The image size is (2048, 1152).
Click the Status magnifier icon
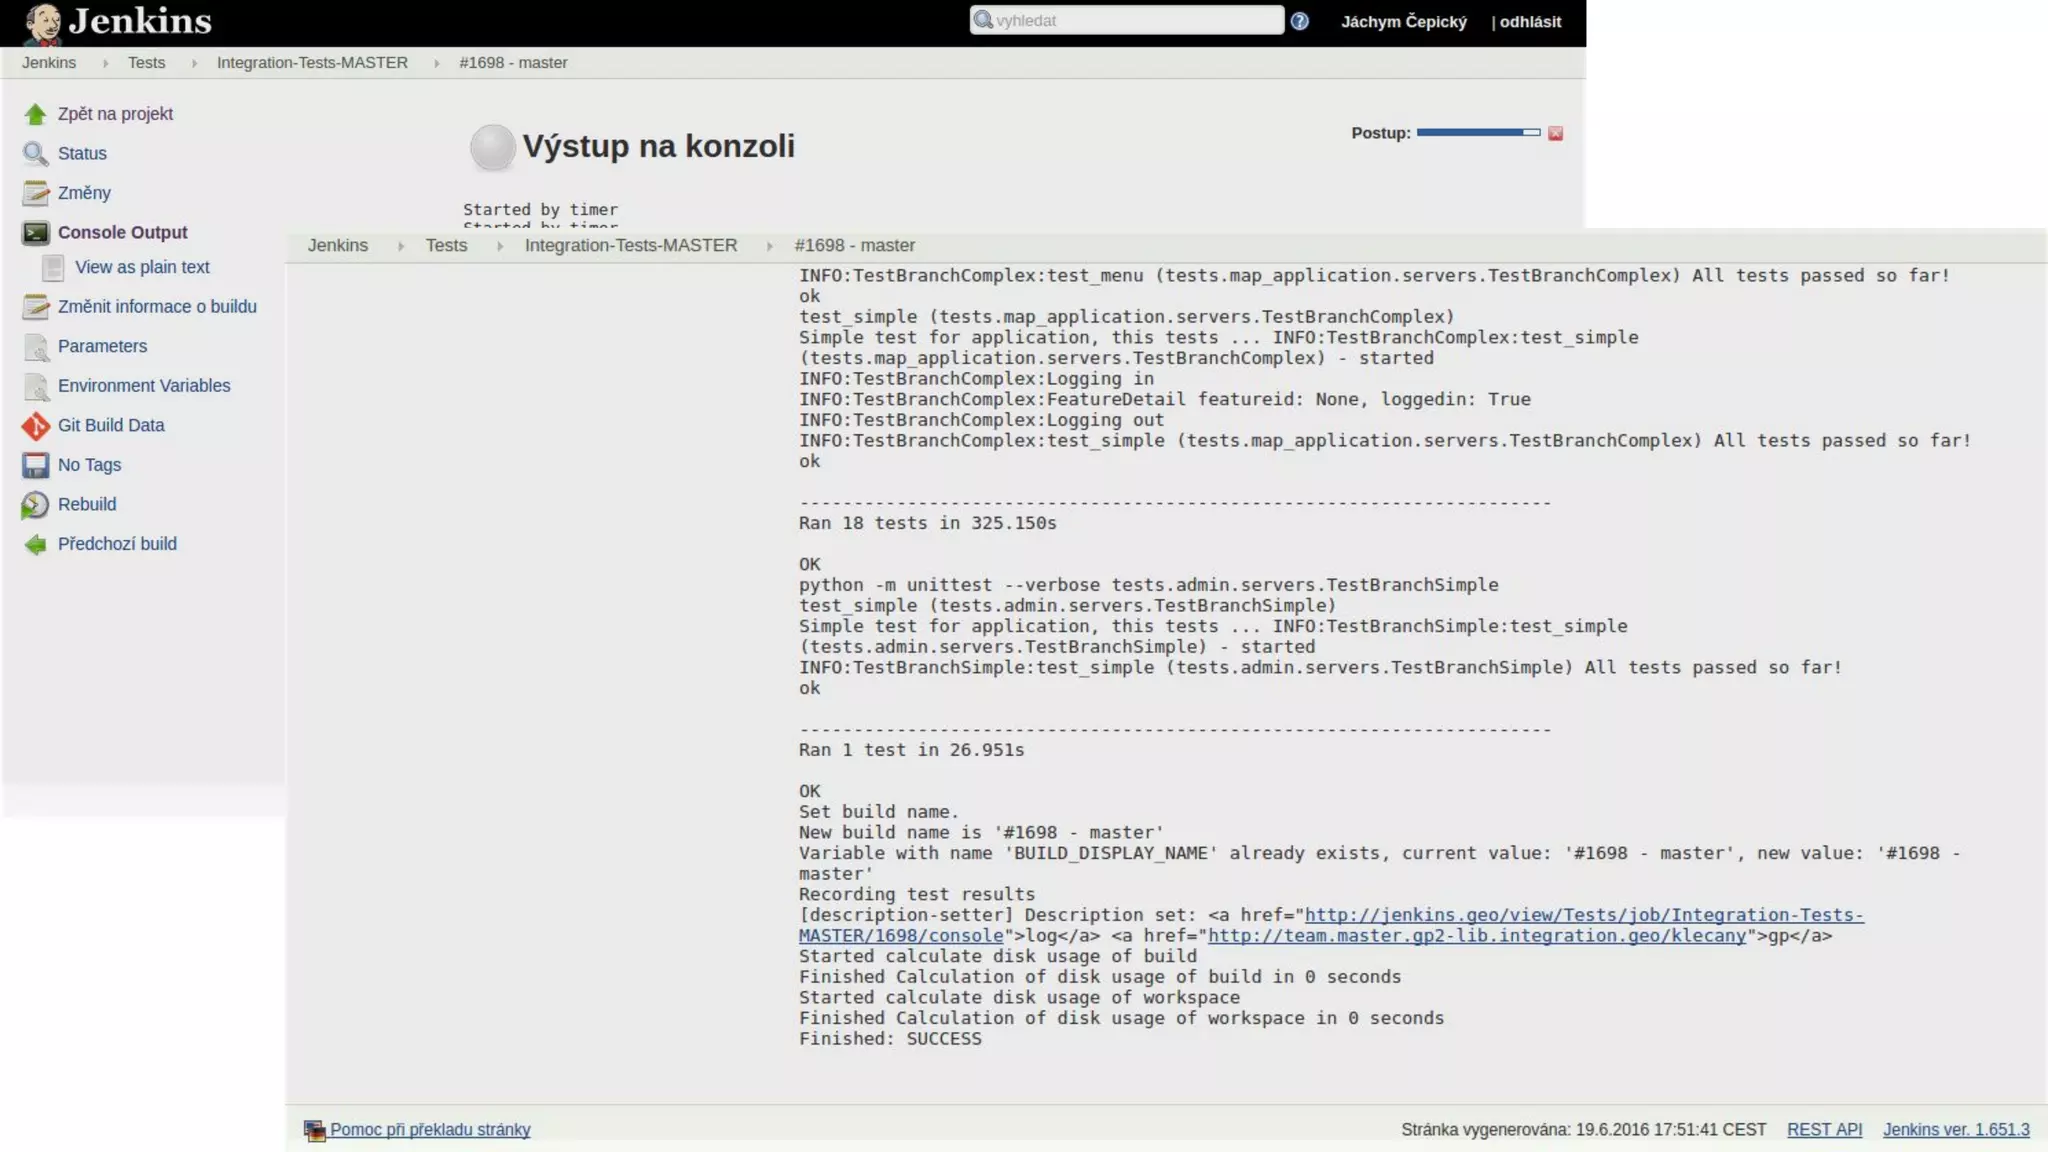click(x=35, y=153)
